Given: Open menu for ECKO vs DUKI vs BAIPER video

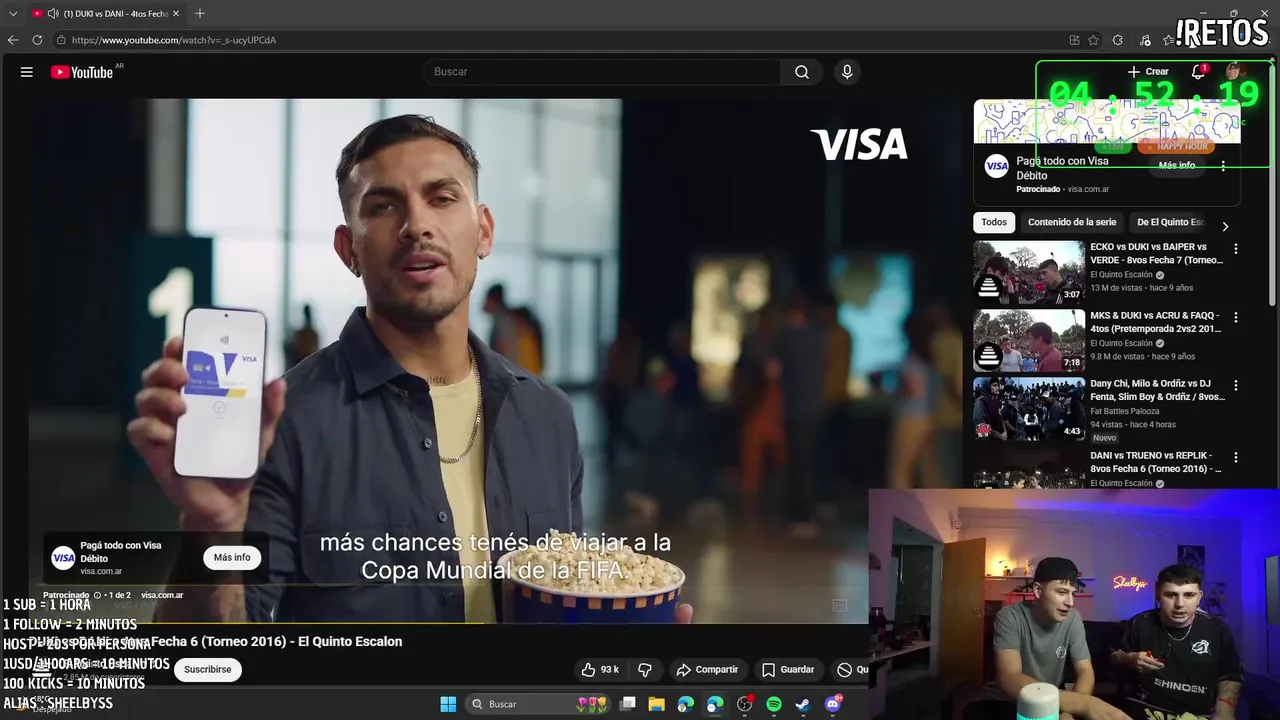Looking at the screenshot, I should [1236, 249].
